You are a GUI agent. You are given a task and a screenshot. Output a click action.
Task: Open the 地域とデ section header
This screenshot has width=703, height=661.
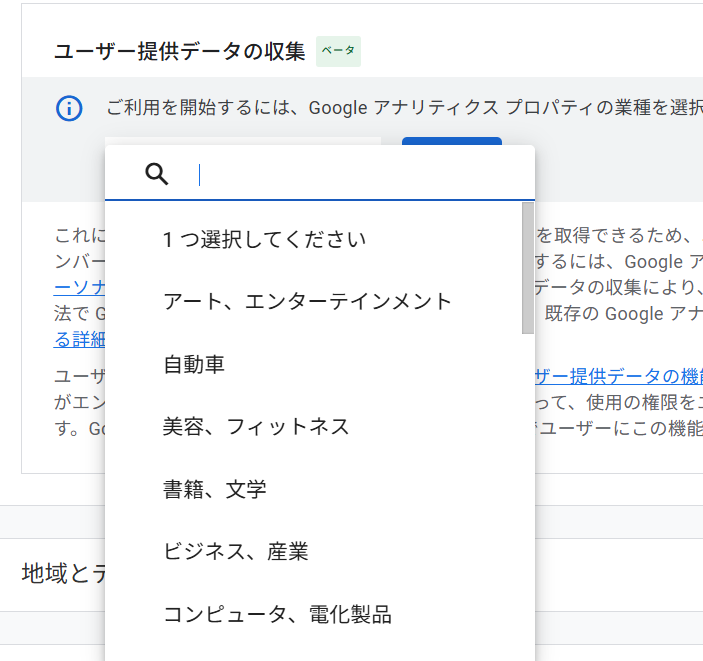click(x=62, y=573)
